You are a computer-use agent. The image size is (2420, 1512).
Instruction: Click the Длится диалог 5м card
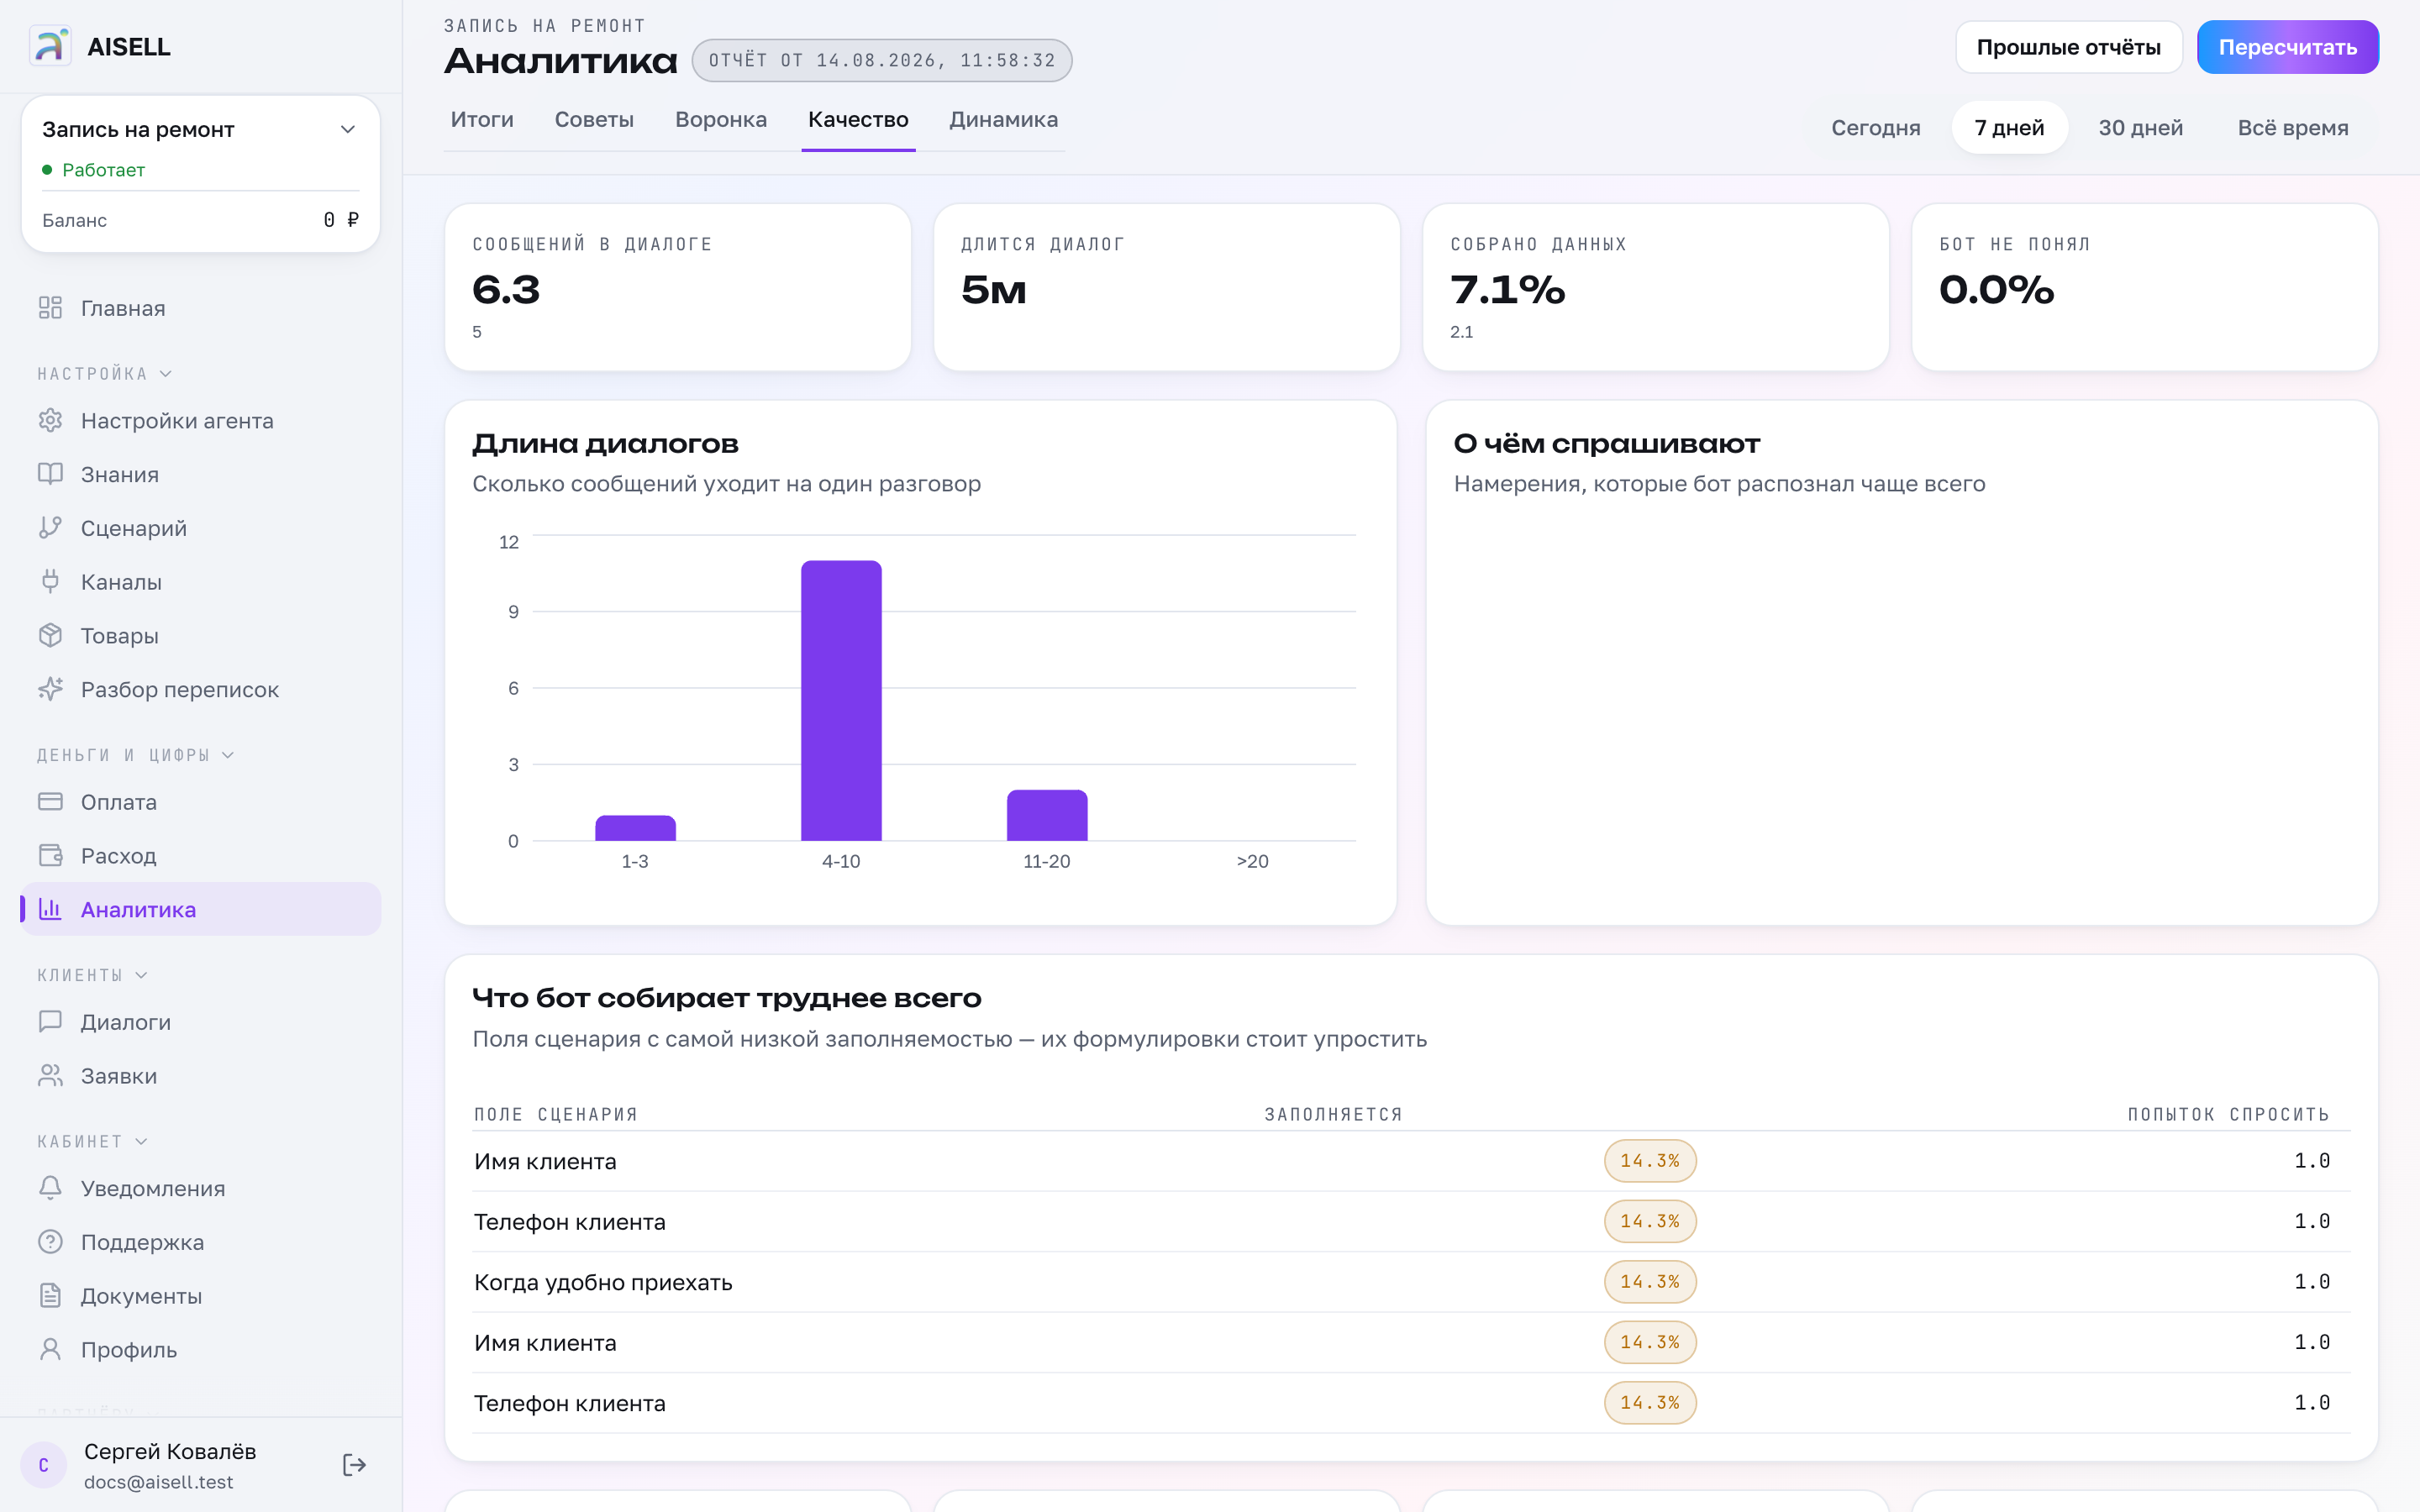point(1167,287)
